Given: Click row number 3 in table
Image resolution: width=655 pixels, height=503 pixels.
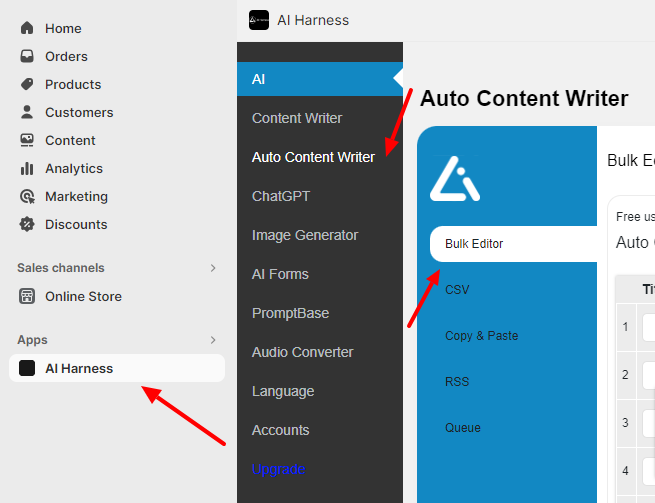Looking at the screenshot, I should coord(625,422).
